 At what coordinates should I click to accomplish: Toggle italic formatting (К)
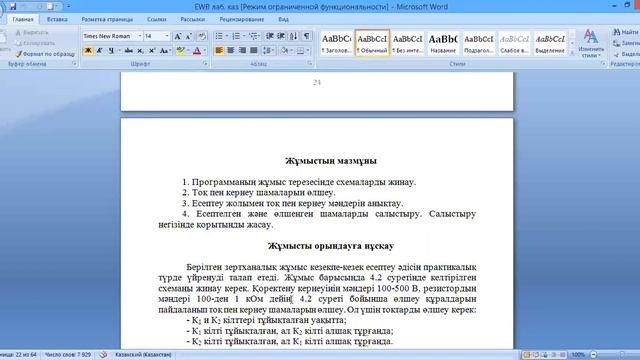tap(99, 51)
